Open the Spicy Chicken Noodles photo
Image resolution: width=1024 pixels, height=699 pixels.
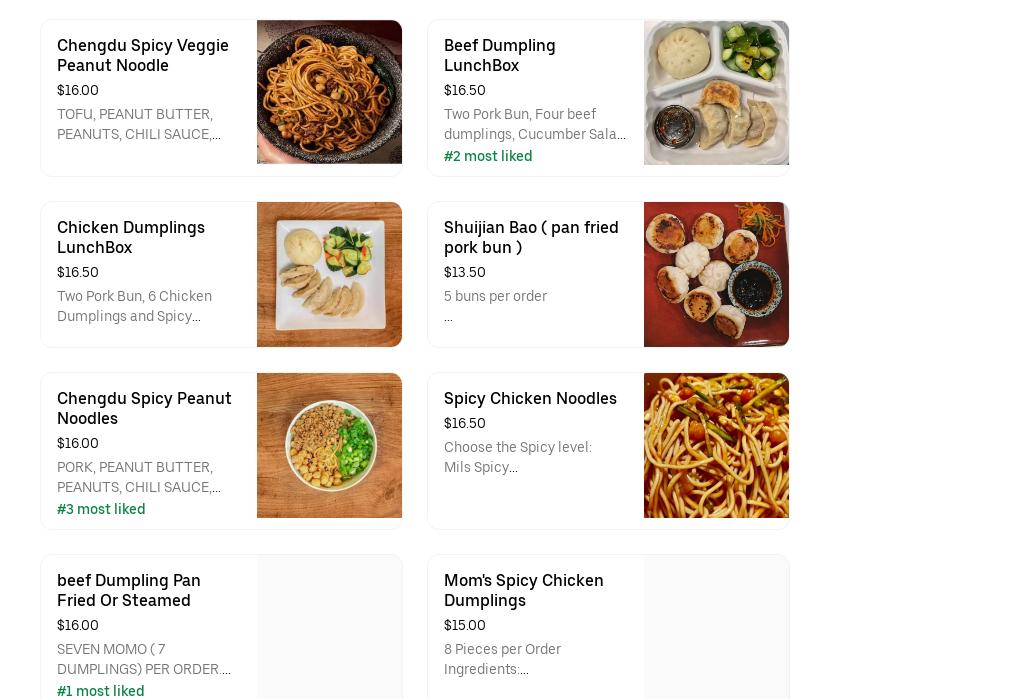point(716,445)
